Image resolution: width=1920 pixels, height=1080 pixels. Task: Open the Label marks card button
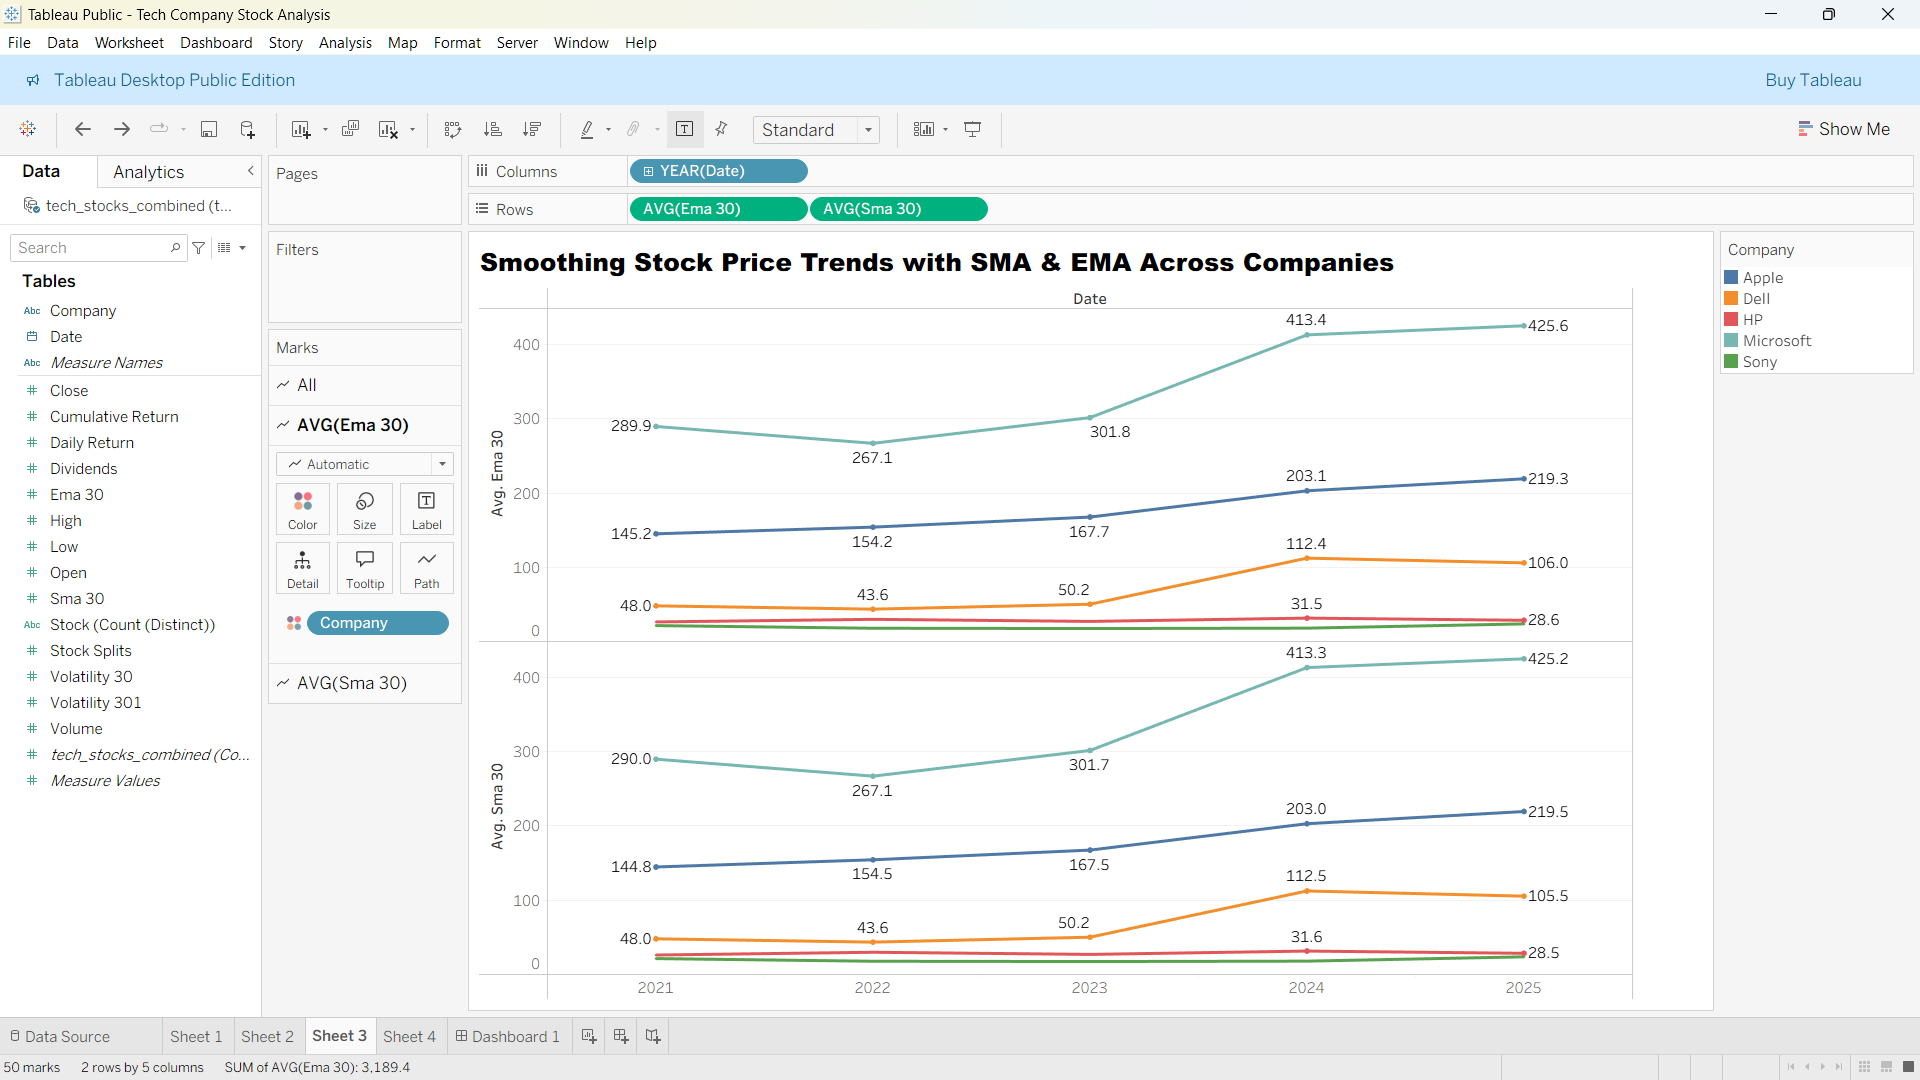click(427, 509)
